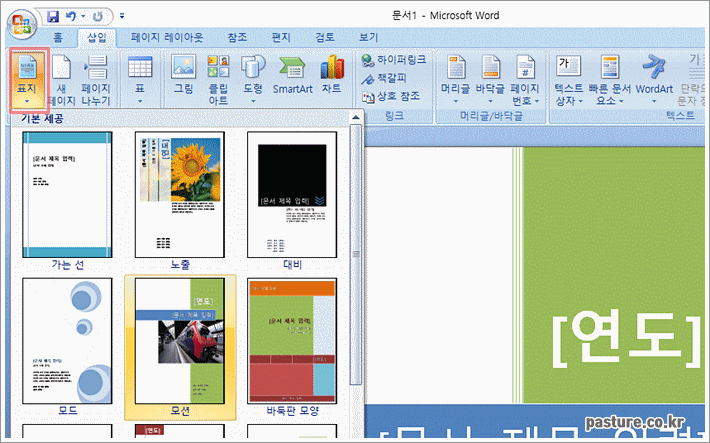Choose the 노출 cover page with sunflower
710x443 pixels.
pyautogui.click(x=179, y=201)
